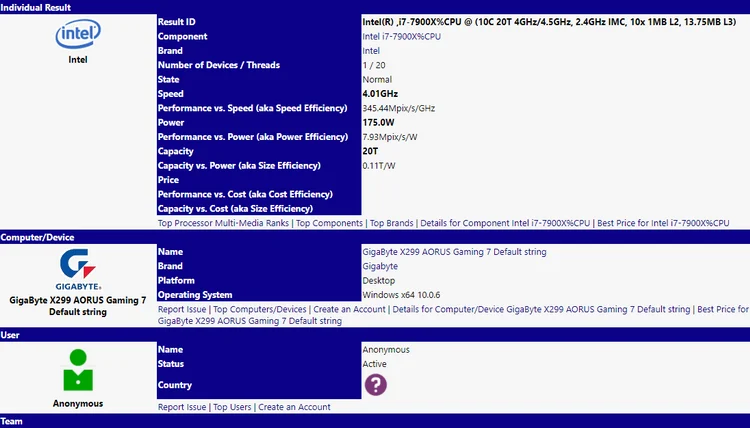Click Create an Account under User section
750x428 pixels.
[294, 407]
